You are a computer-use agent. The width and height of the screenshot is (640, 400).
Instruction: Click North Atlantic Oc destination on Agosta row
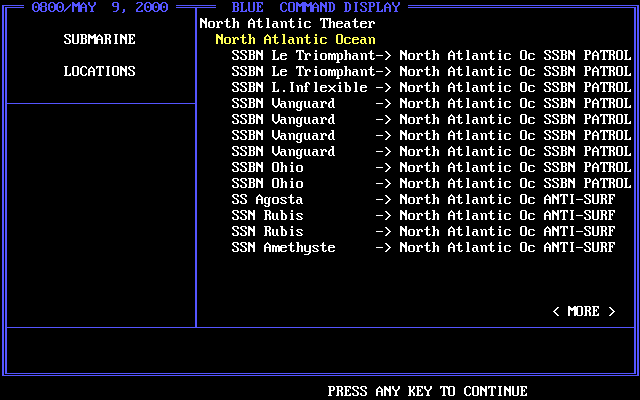pyautogui.click(x=467, y=200)
